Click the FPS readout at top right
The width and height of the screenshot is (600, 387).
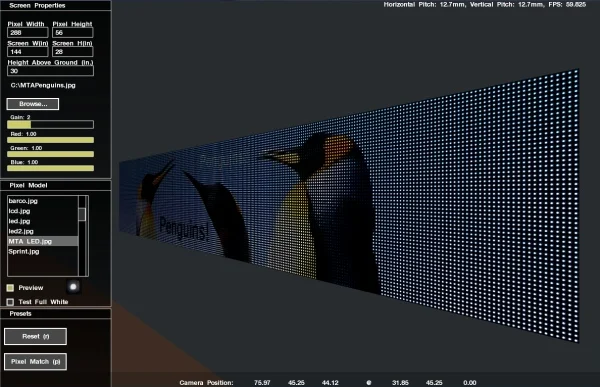[x=566, y=5]
